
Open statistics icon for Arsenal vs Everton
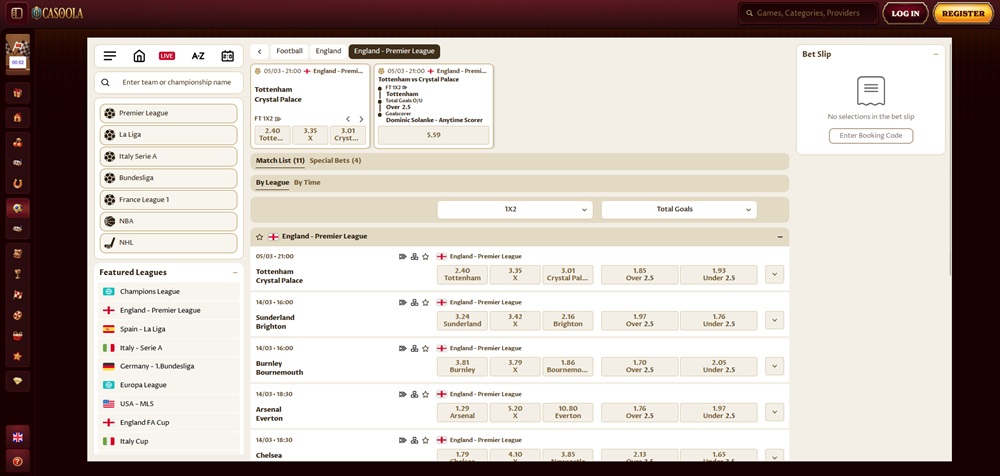[414, 394]
